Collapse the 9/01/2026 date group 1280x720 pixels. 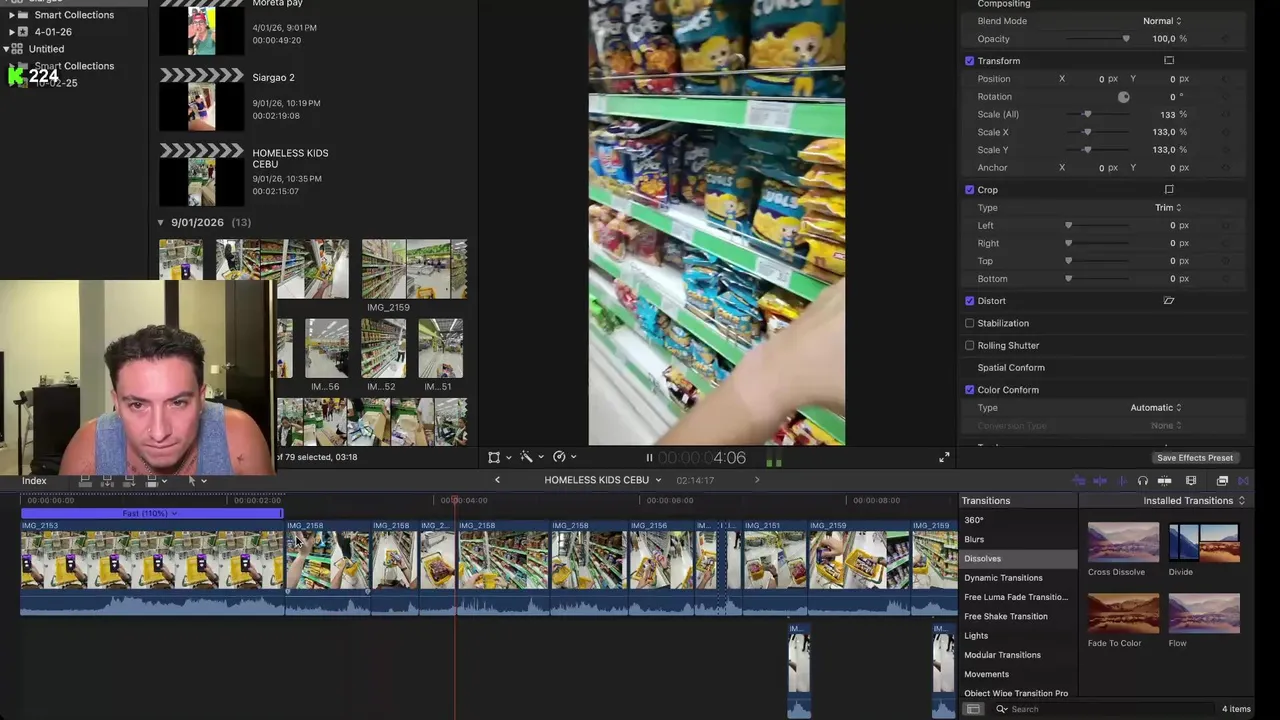161,222
